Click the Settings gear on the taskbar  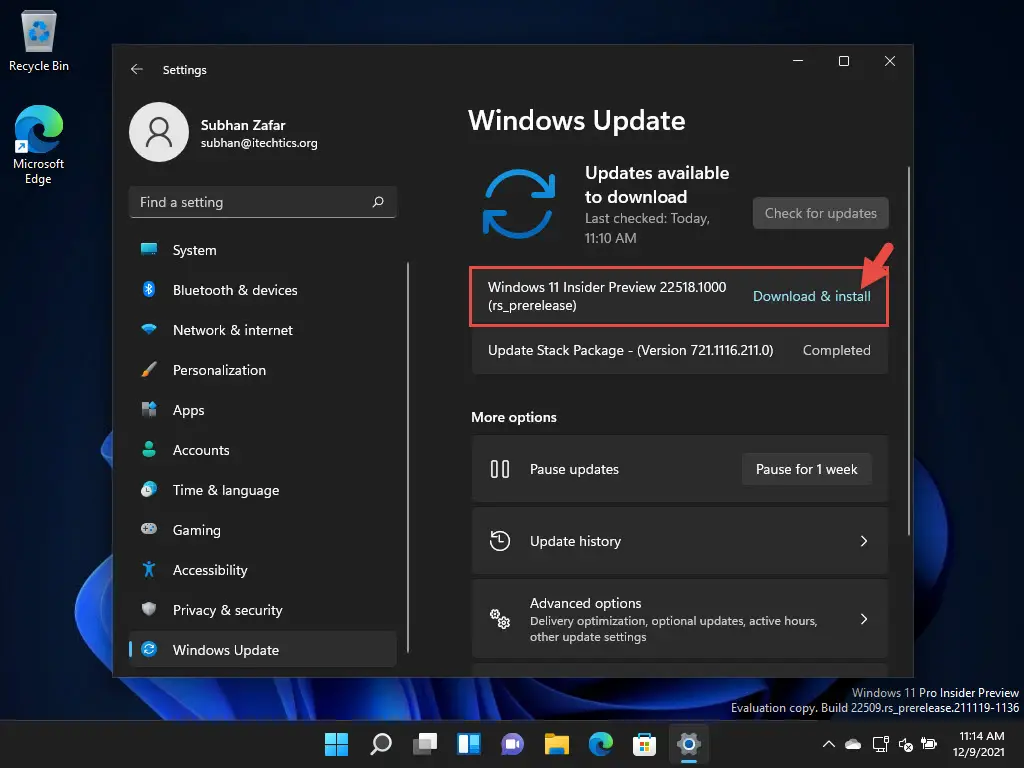pos(688,744)
